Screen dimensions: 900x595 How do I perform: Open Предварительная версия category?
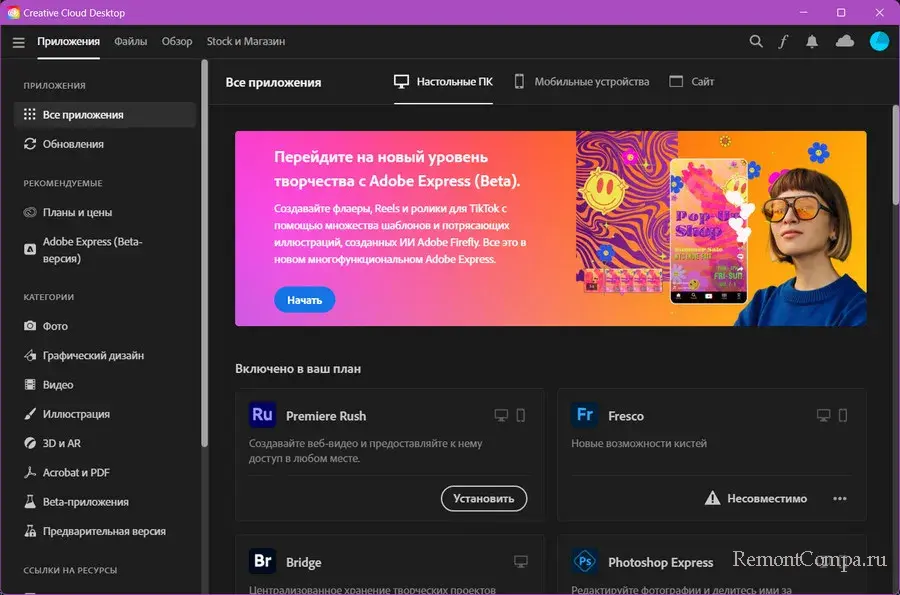104,531
